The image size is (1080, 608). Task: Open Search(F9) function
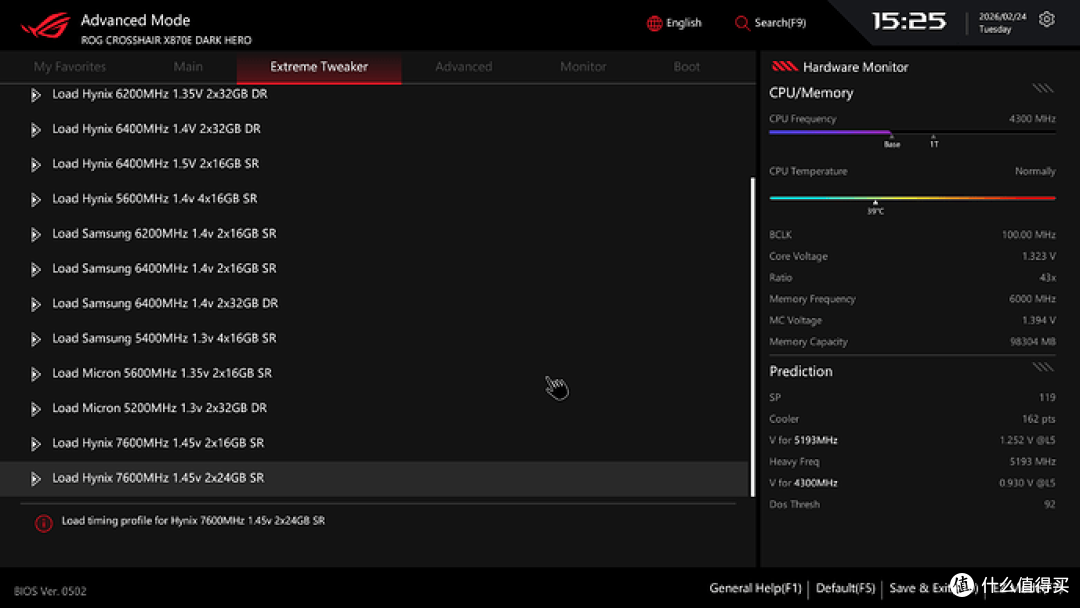pyautogui.click(x=780, y=23)
